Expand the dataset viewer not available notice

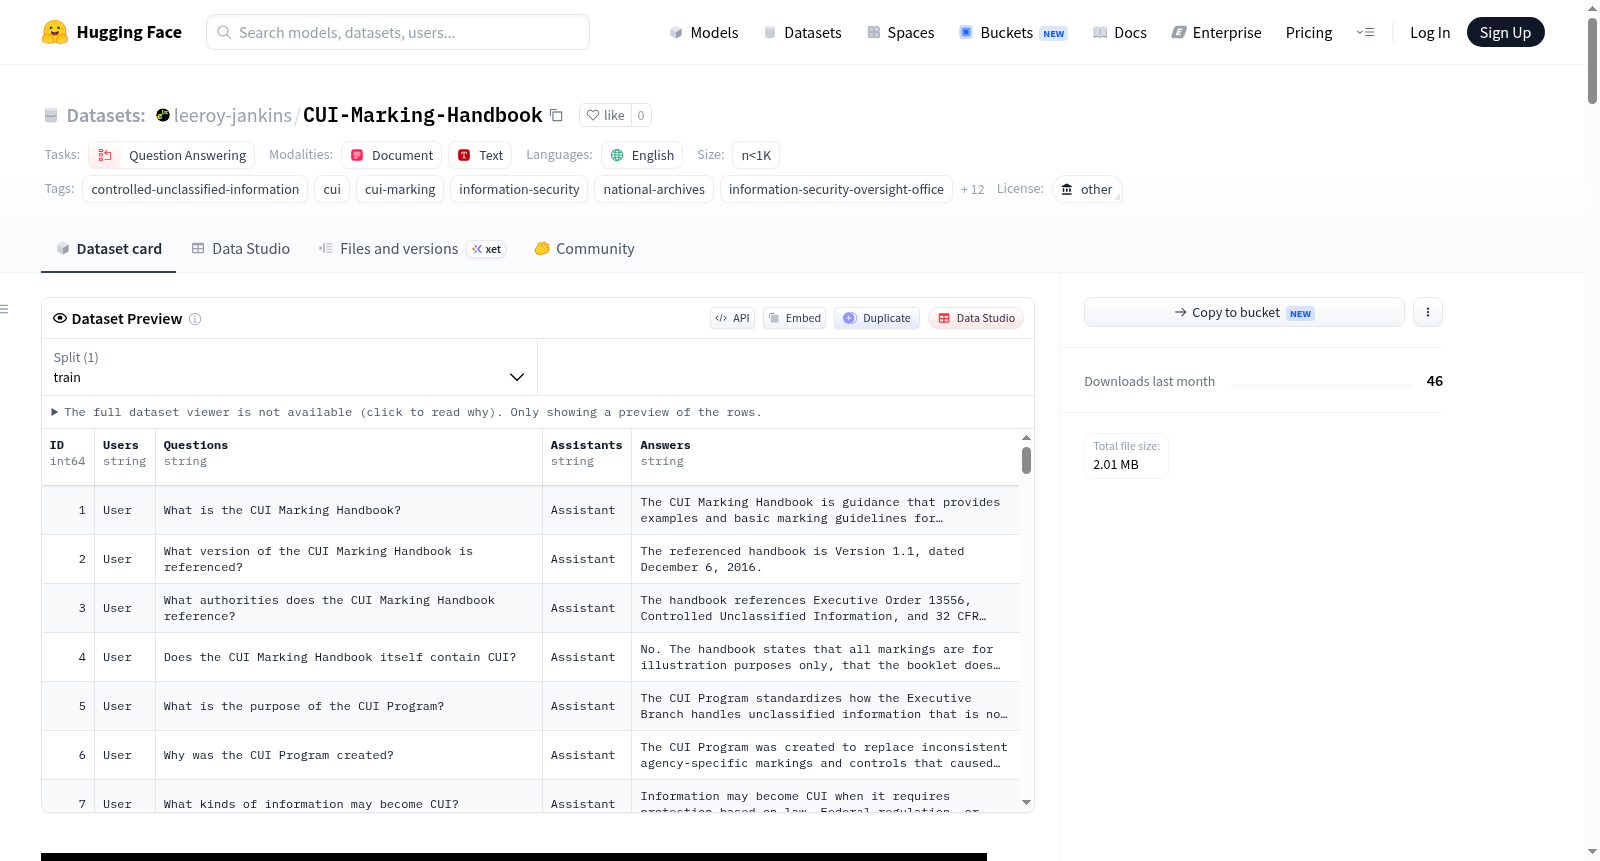tap(406, 412)
